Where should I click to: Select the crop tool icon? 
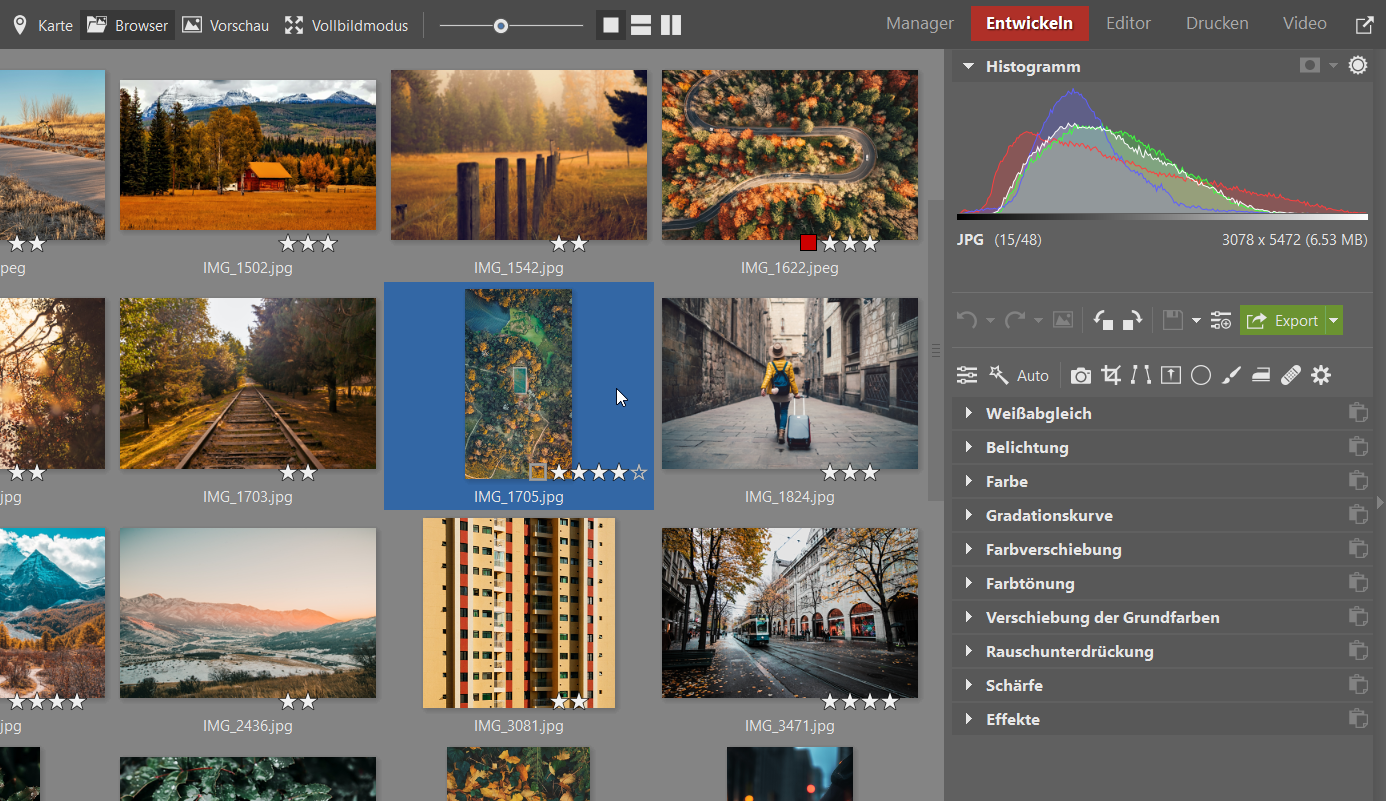coord(1110,375)
